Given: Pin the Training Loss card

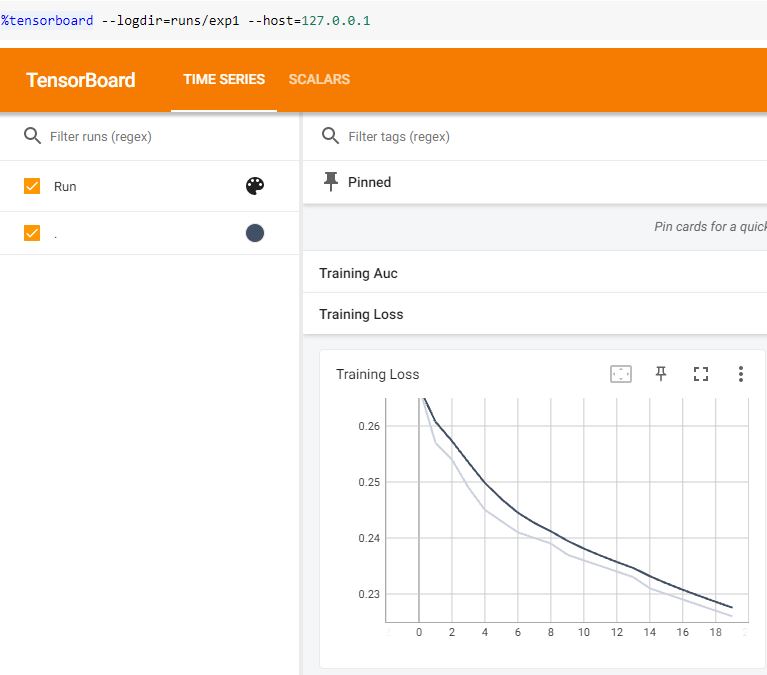Looking at the screenshot, I should click(x=661, y=374).
